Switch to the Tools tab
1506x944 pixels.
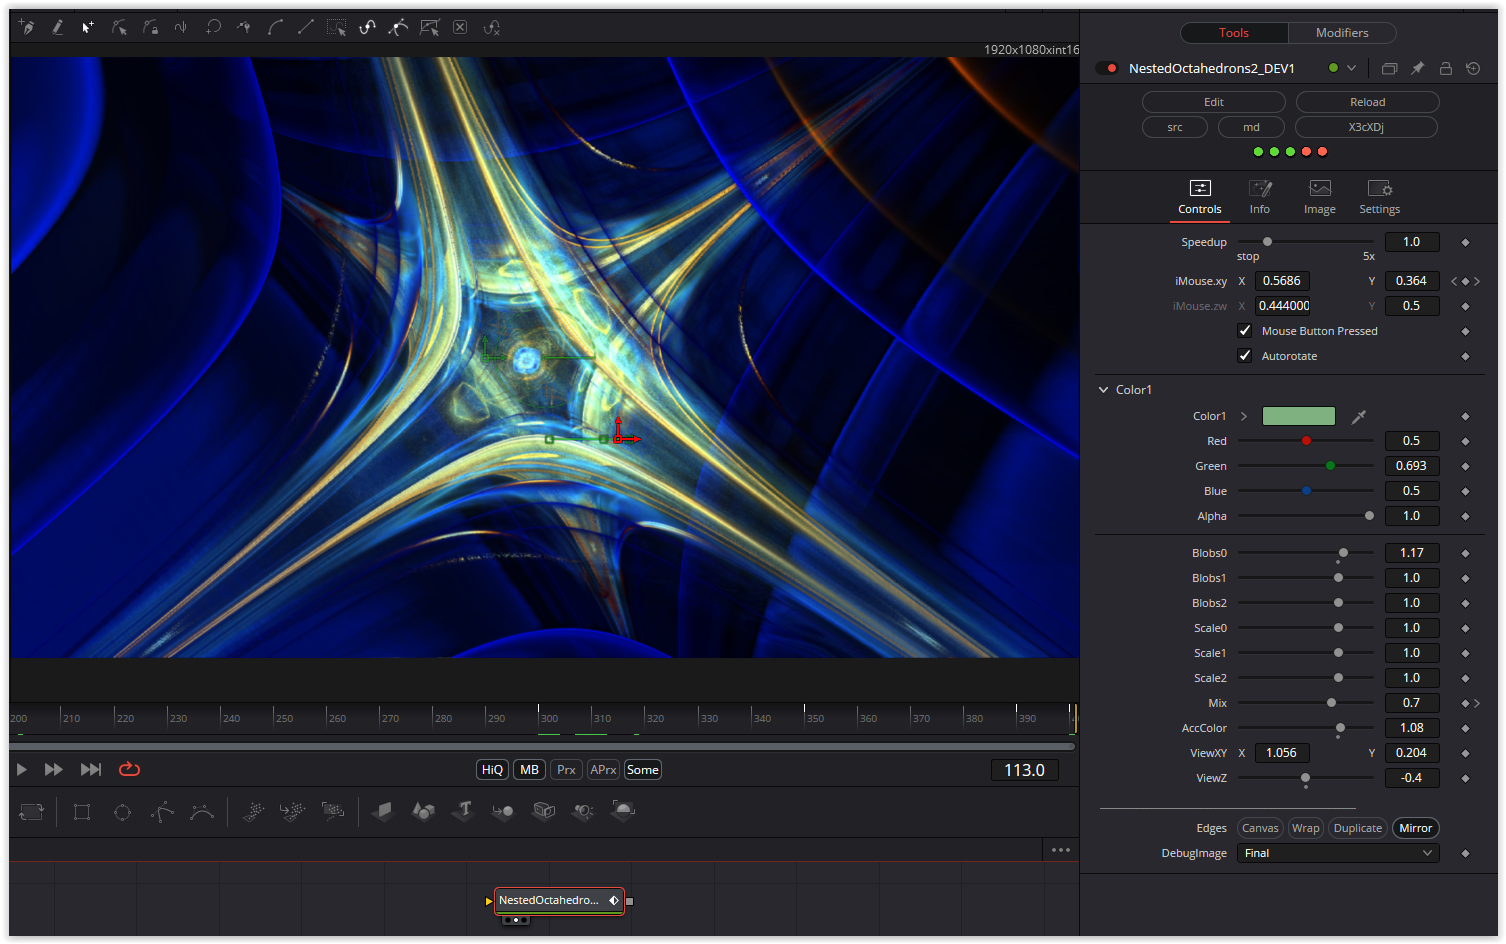(1234, 33)
